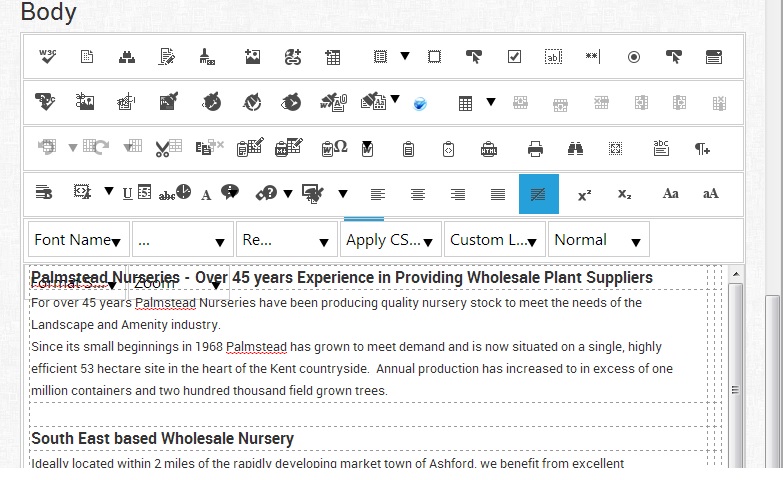Screen dimensions: 783x480
Task: Toggle the highlighted no-alignment button
Action: pos(539,194)
